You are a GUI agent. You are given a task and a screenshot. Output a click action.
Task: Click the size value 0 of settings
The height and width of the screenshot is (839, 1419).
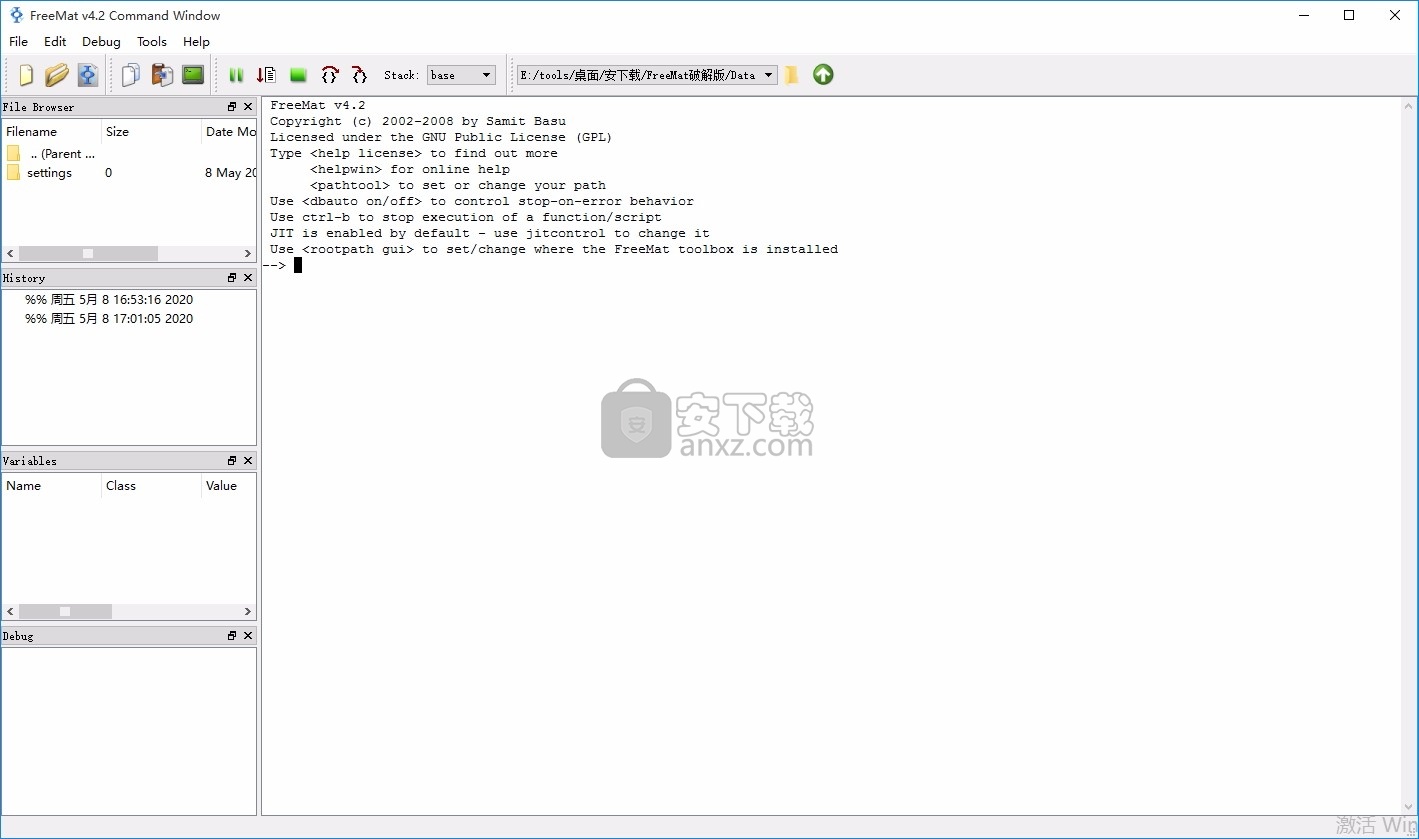108,173
